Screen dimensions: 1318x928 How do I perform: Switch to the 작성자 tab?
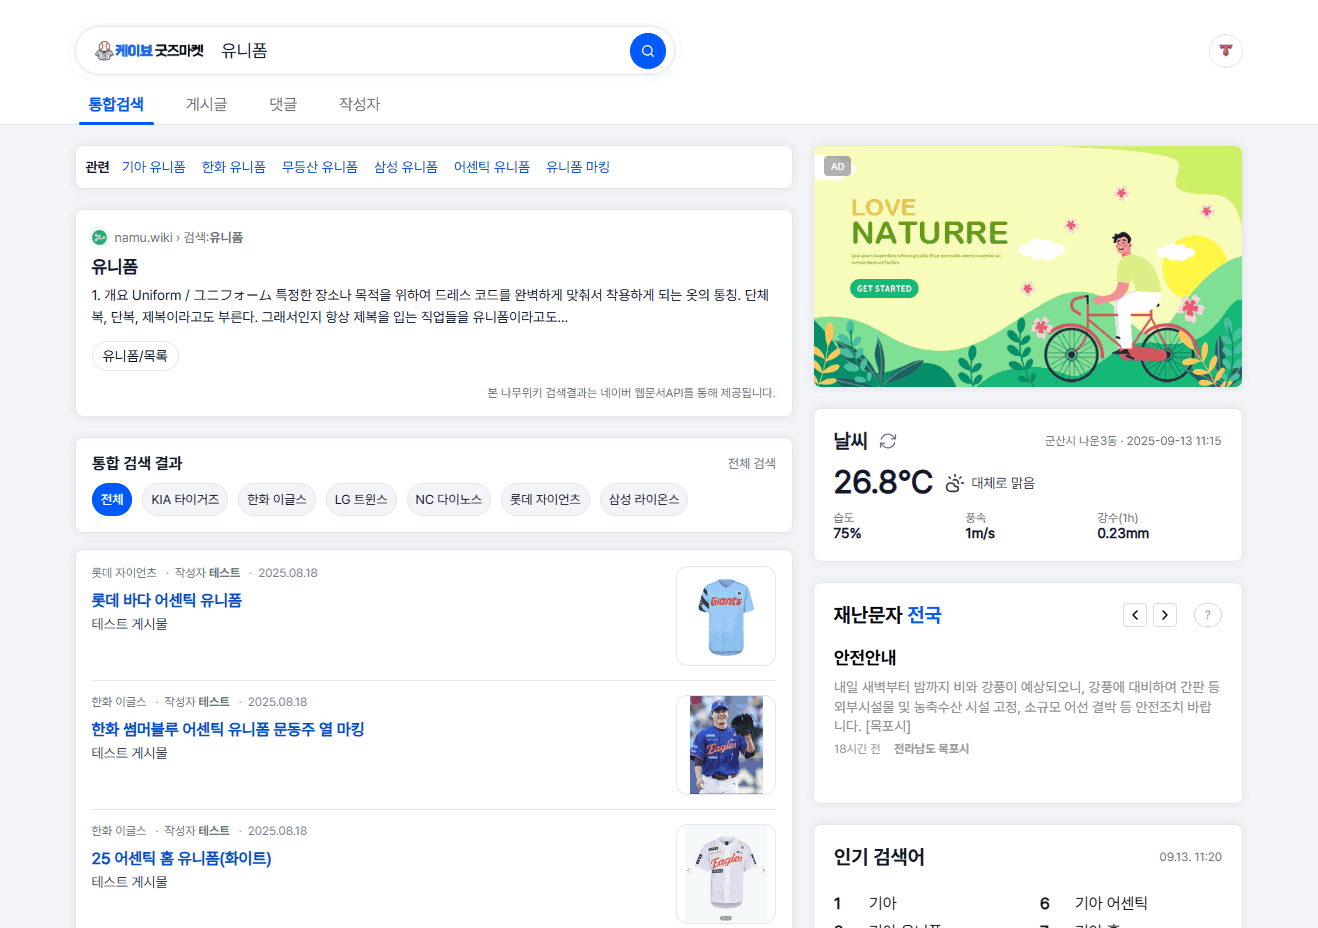tap(359, 104)
